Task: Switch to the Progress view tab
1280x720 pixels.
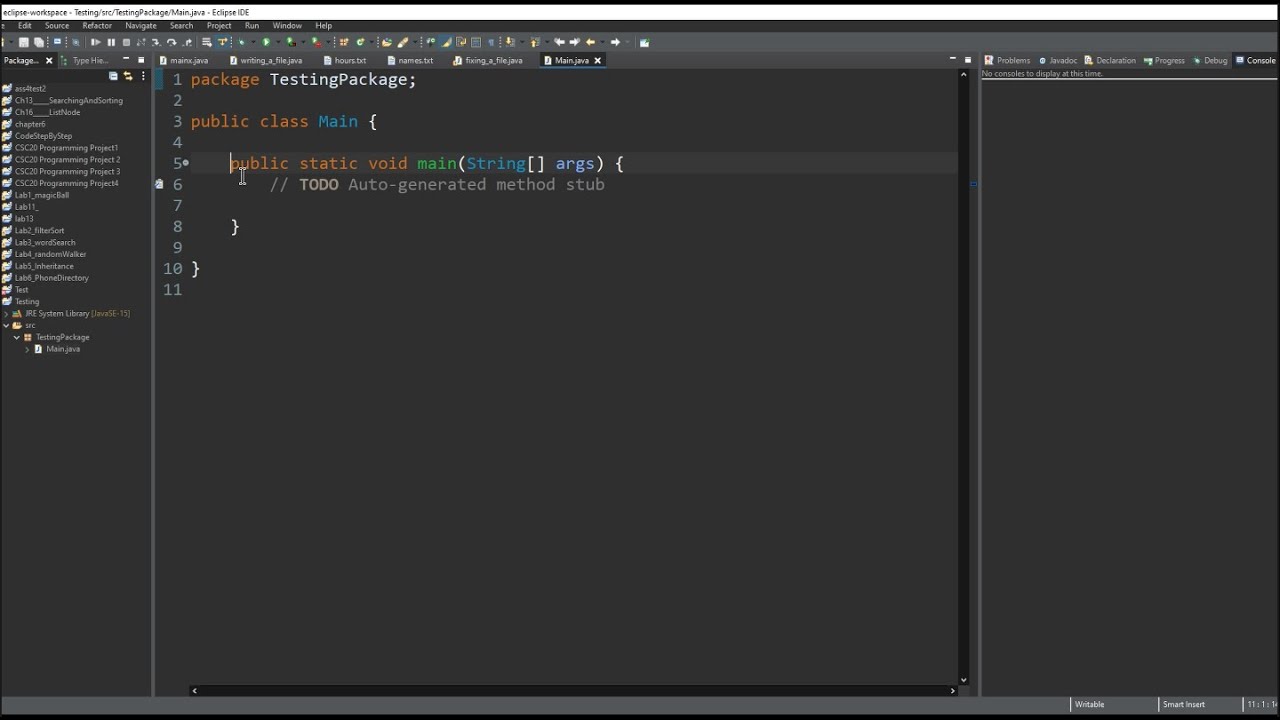Action: [x=1164, y=61]
